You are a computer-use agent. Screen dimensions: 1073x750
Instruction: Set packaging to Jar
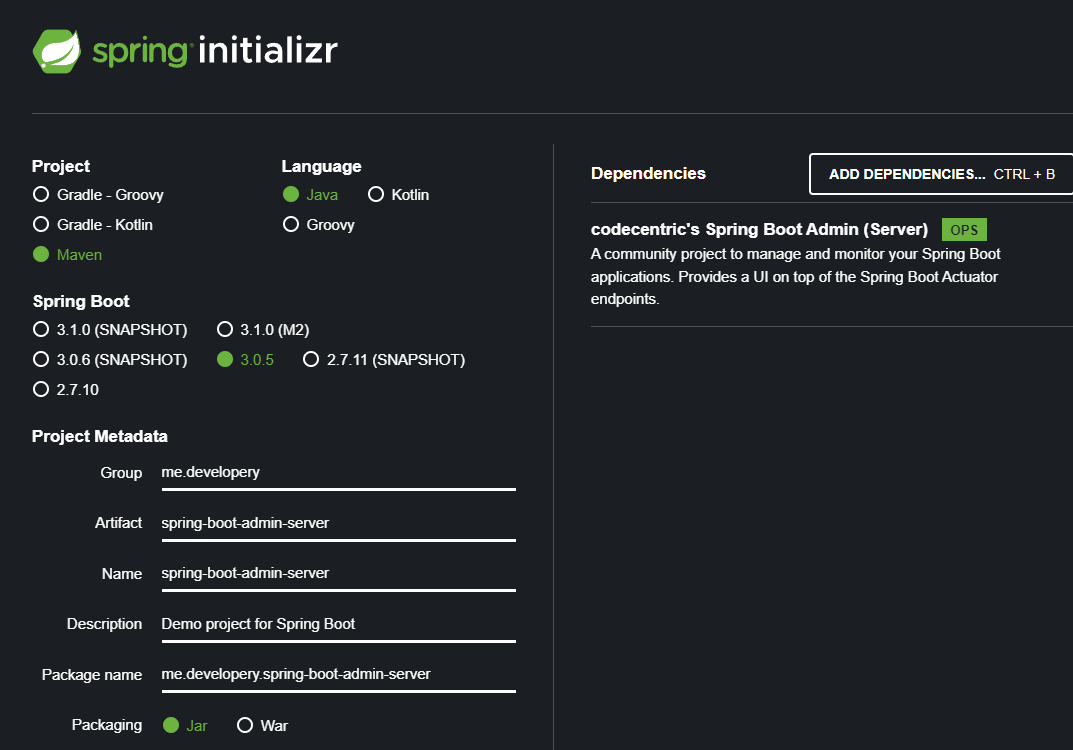pos(185,725)
